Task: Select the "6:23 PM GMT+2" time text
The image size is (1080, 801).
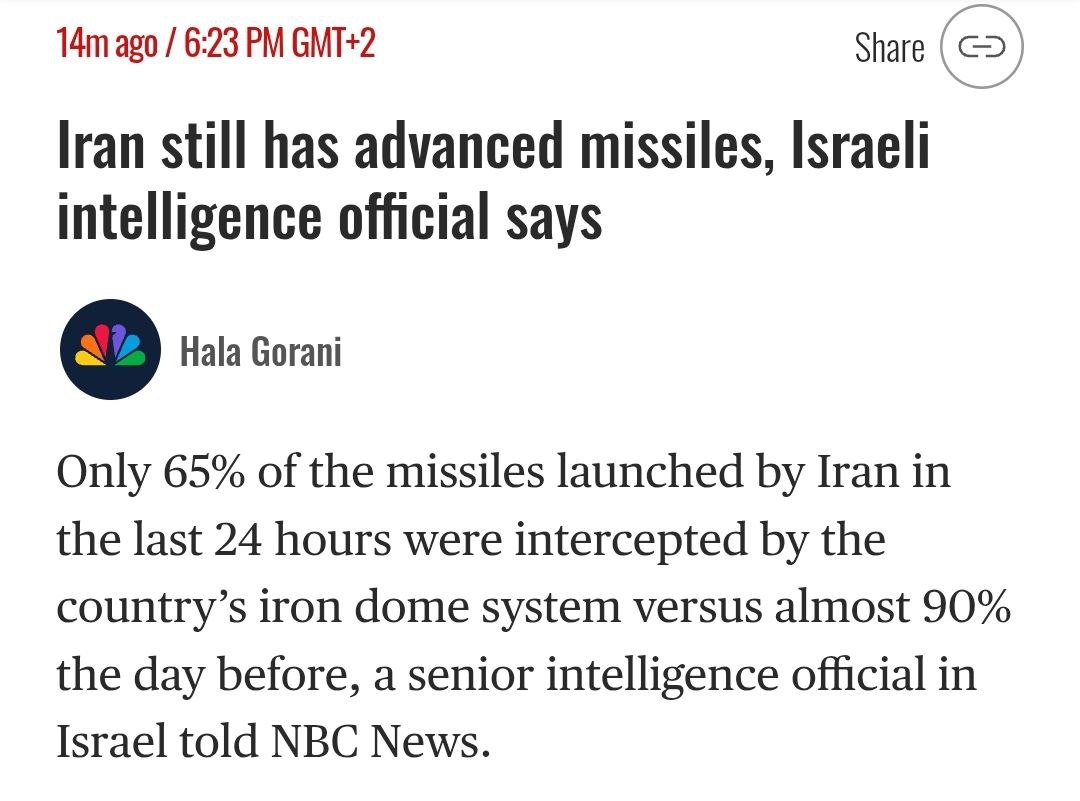Action: (x=277, y=43)
